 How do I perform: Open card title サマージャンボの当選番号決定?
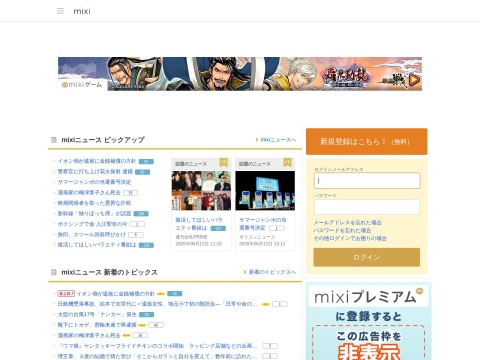pyautogui.click(x=262, y=224)
